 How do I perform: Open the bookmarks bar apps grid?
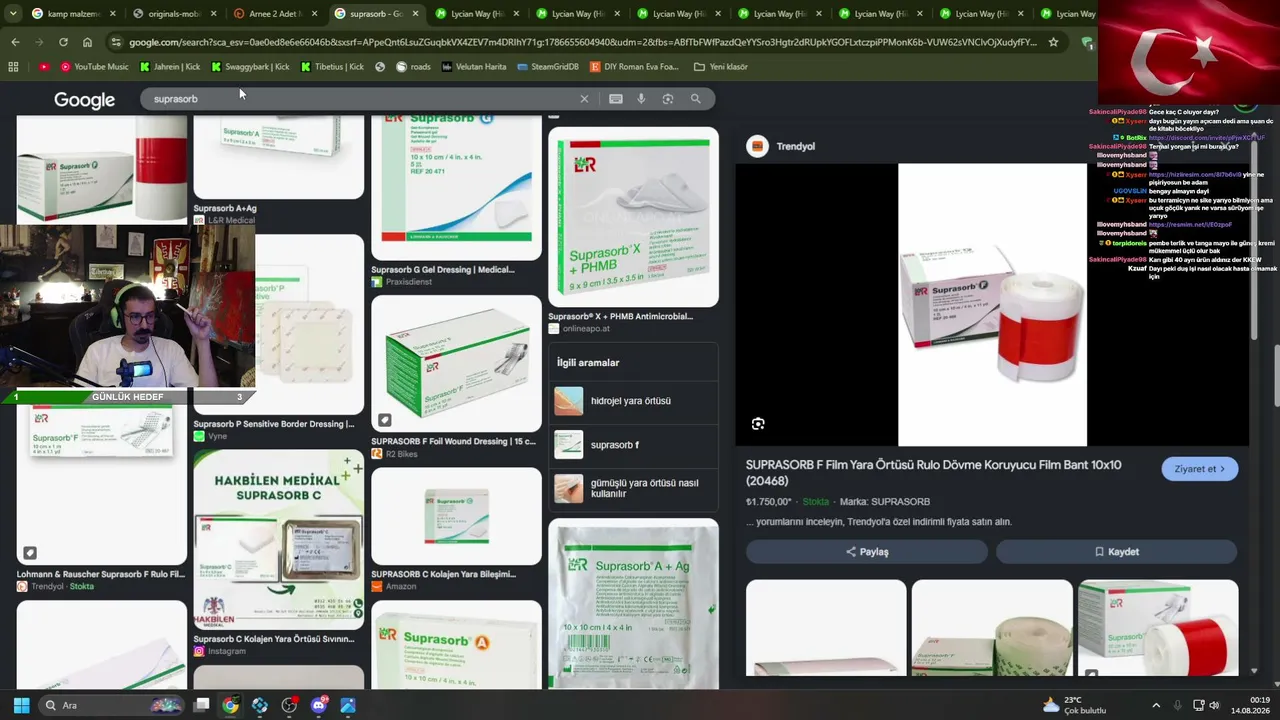pyautogui.click(x=13, y=67)
